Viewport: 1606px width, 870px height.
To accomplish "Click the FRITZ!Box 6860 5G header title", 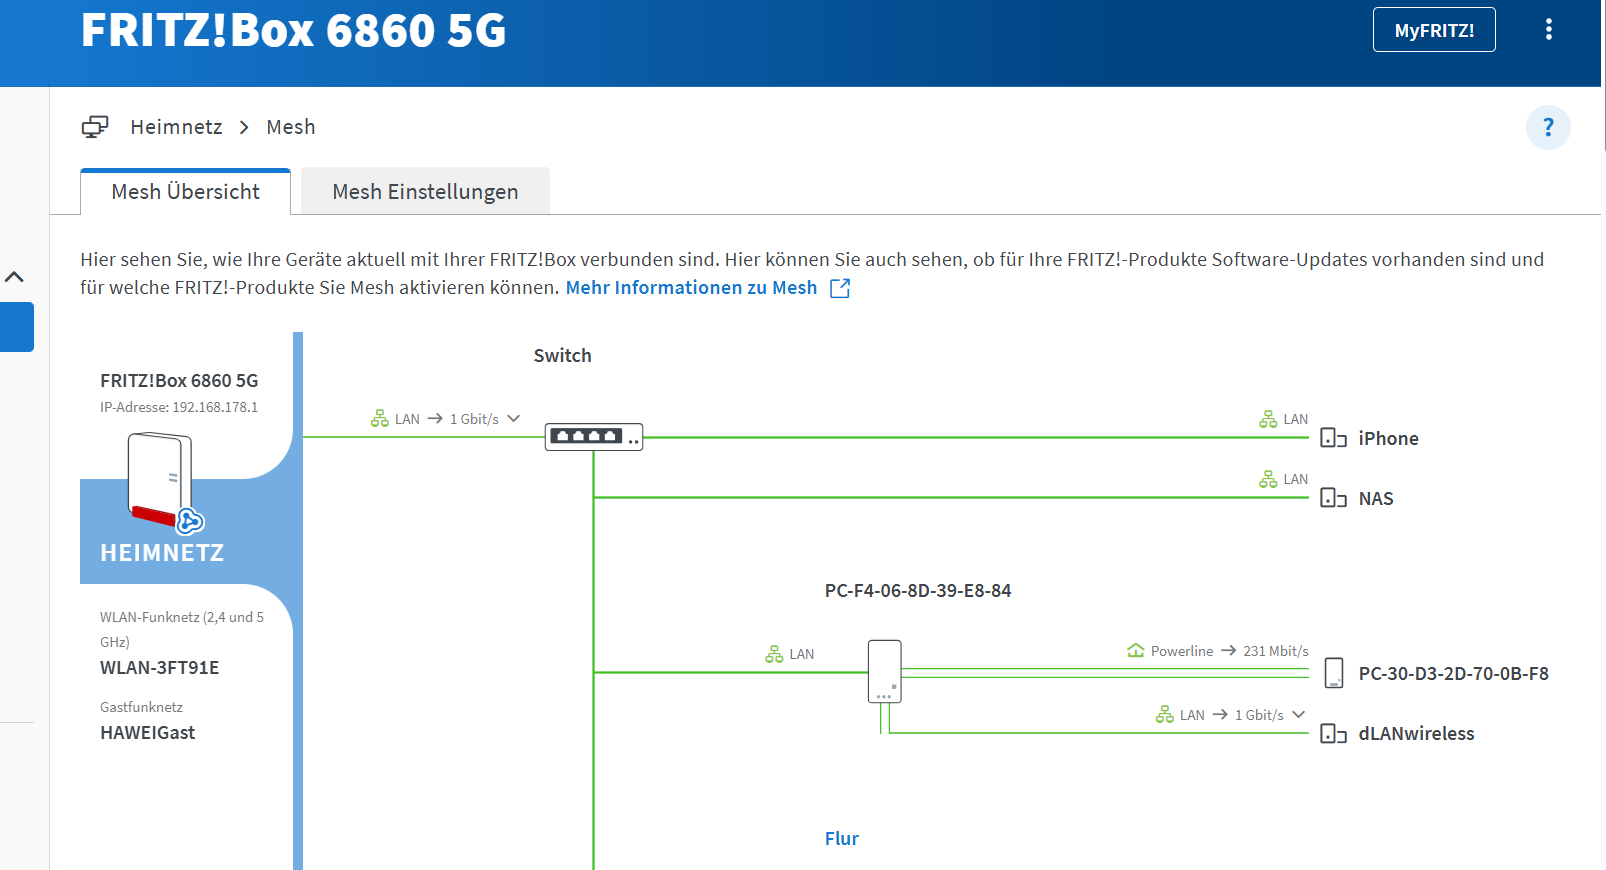I will 294,30.
